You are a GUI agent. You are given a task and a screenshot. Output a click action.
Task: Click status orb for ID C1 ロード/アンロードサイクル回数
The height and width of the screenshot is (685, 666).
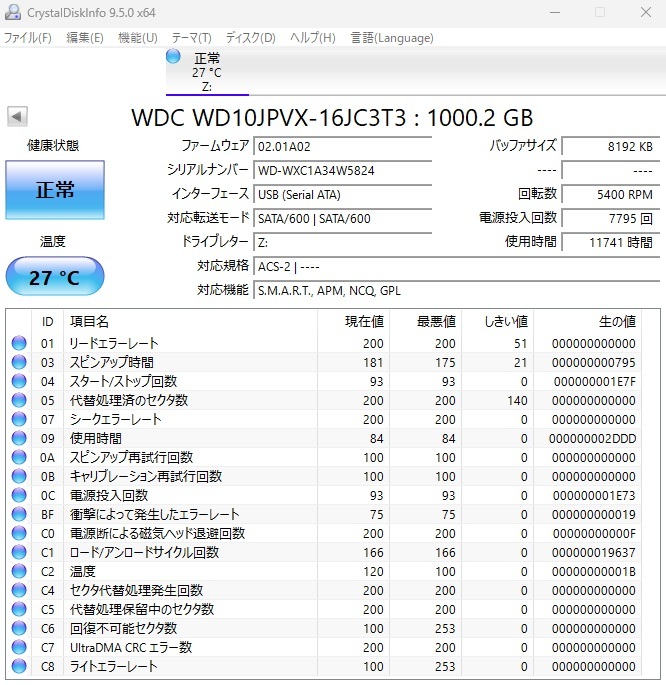tap(19, 552)
